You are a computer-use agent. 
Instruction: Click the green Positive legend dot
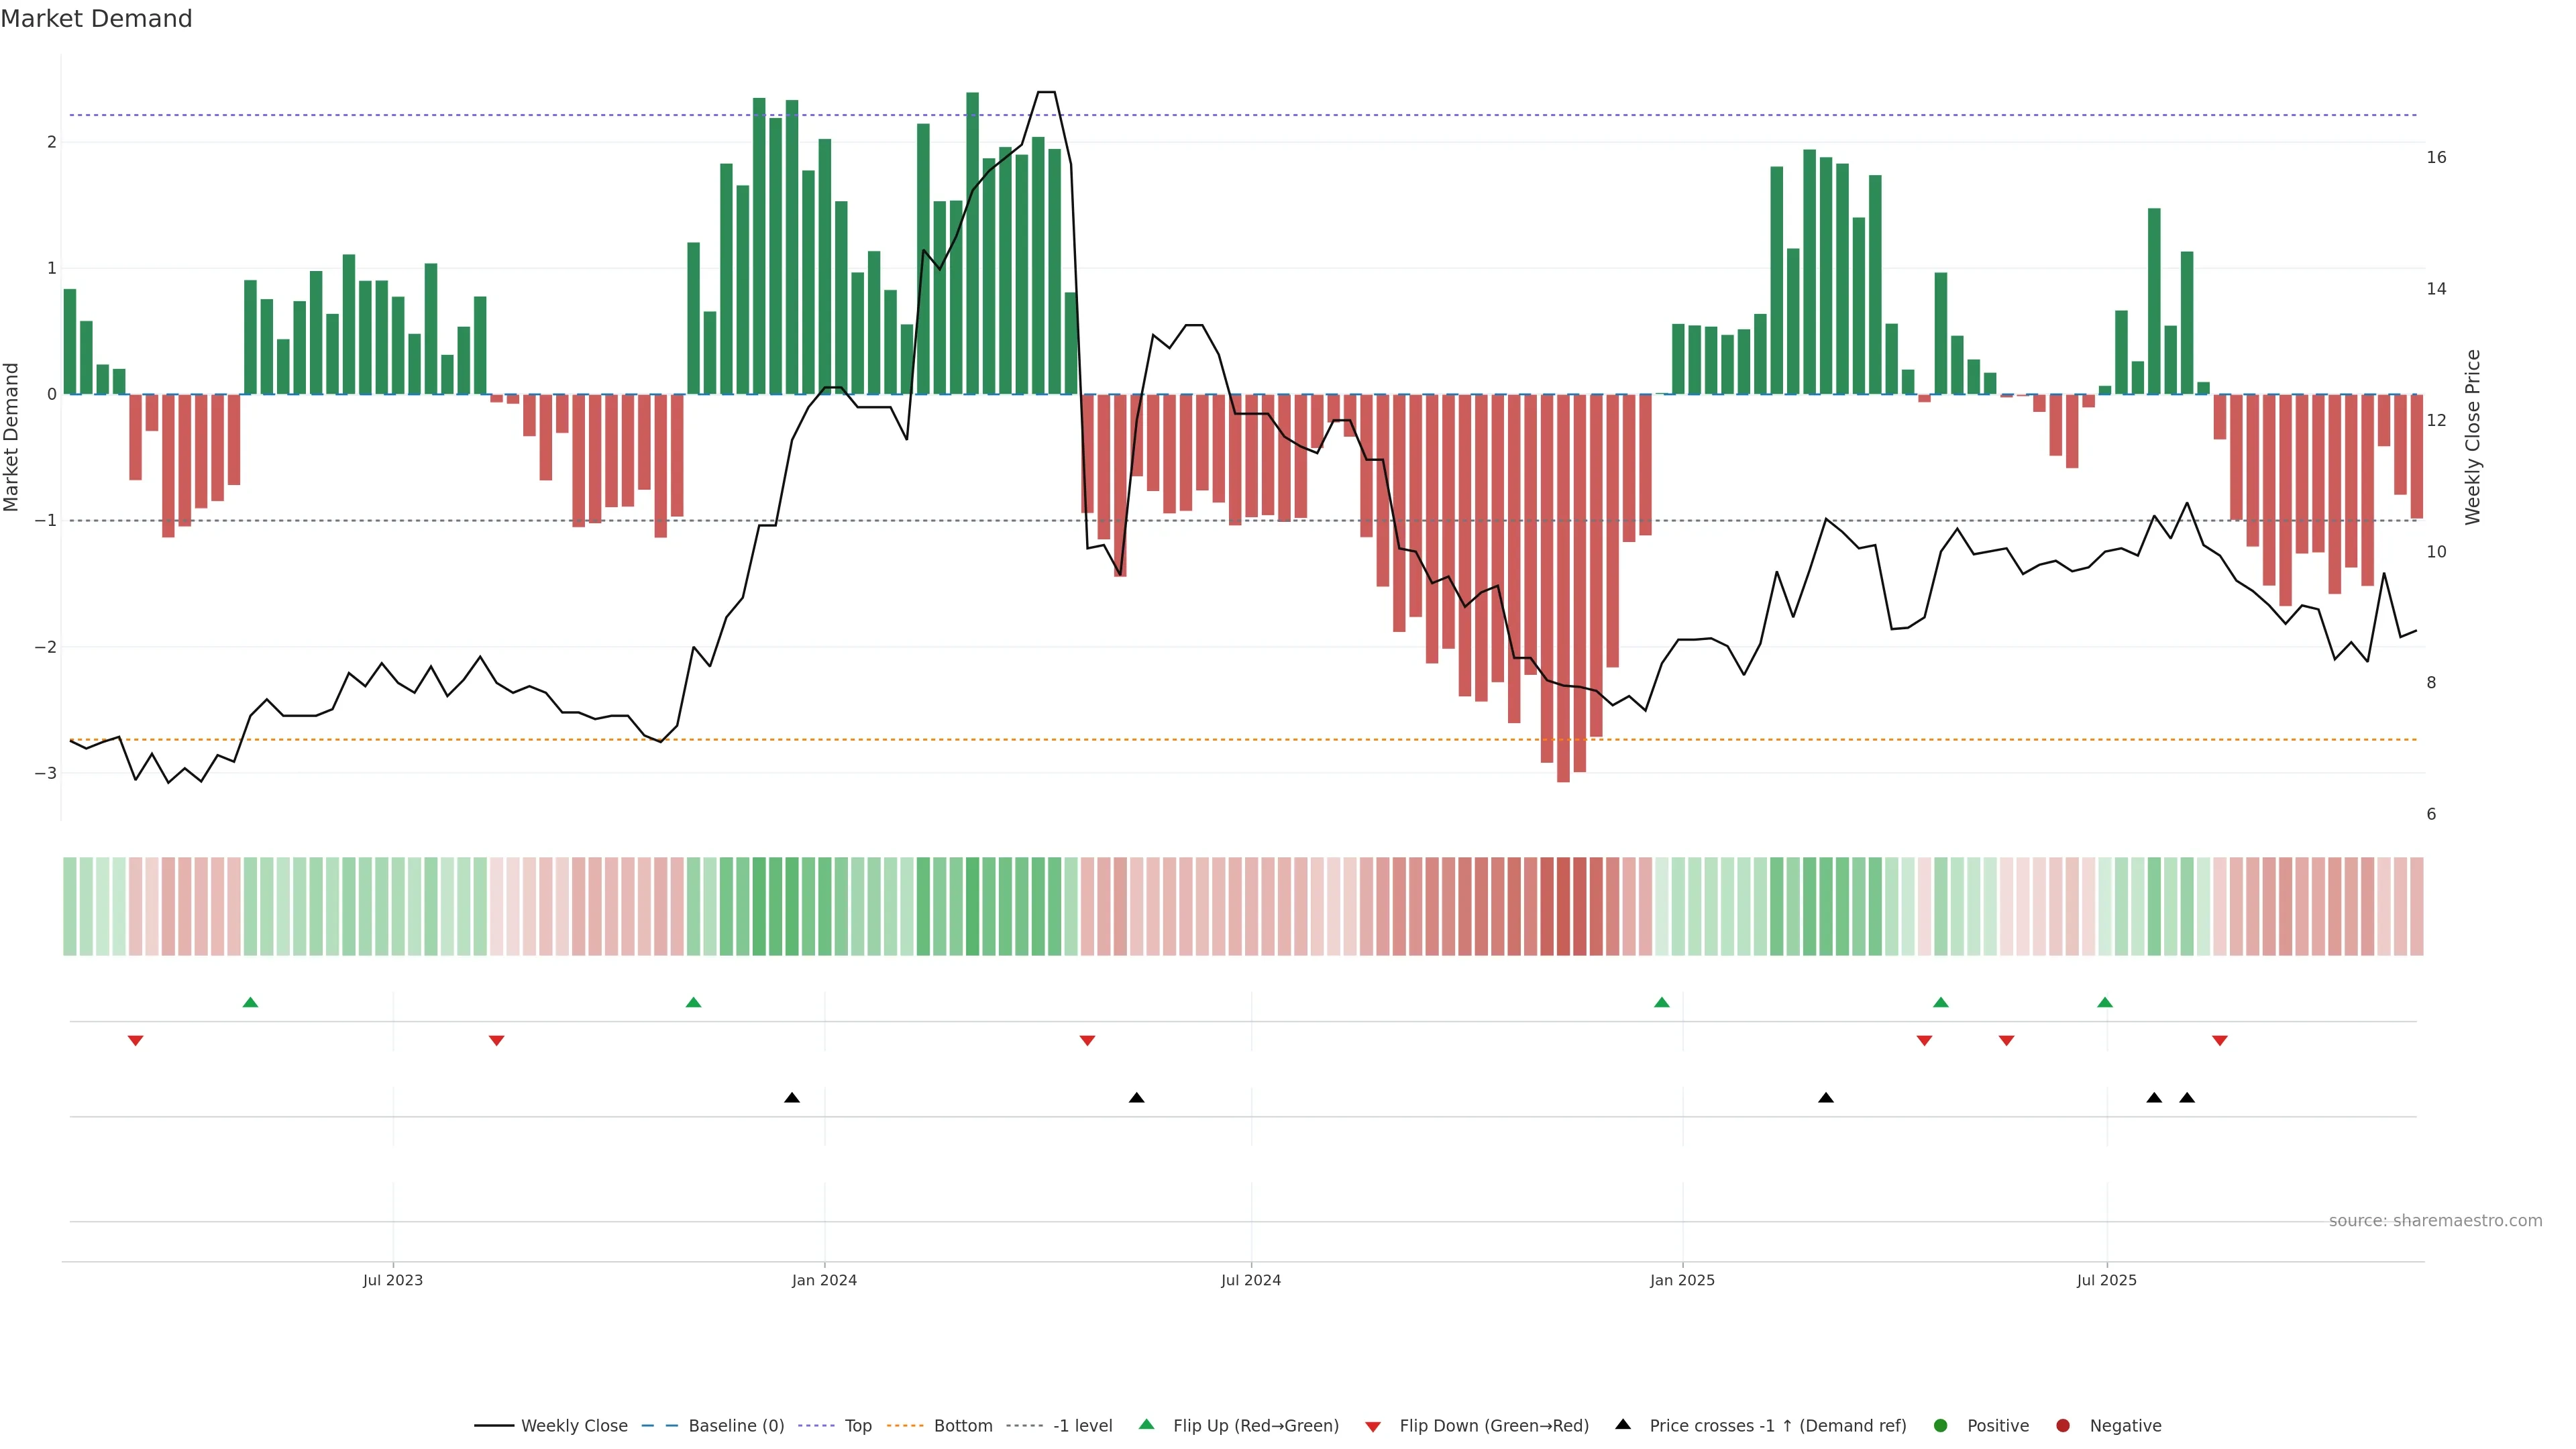(x=1941, y=1426)
